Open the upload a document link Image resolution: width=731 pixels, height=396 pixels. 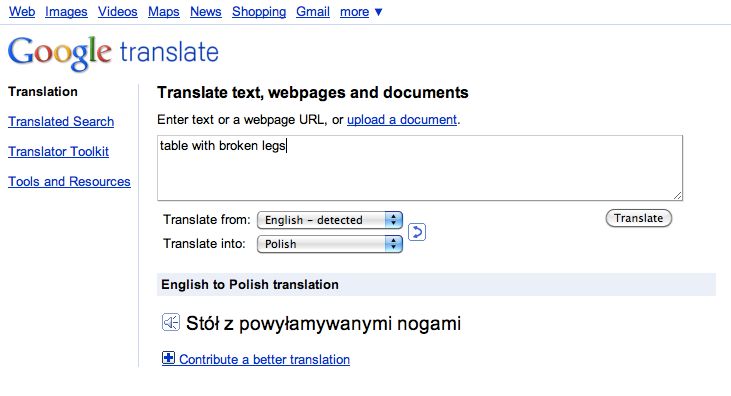click(402, 120)
